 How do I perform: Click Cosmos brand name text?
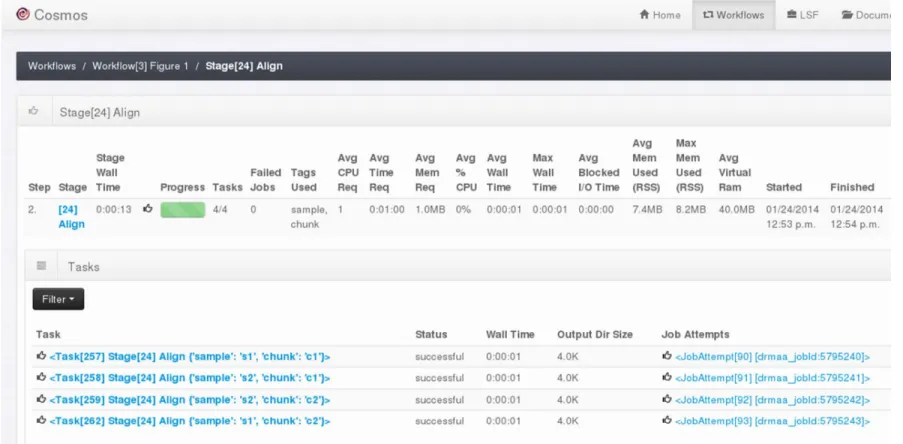(x=61, y=15)
